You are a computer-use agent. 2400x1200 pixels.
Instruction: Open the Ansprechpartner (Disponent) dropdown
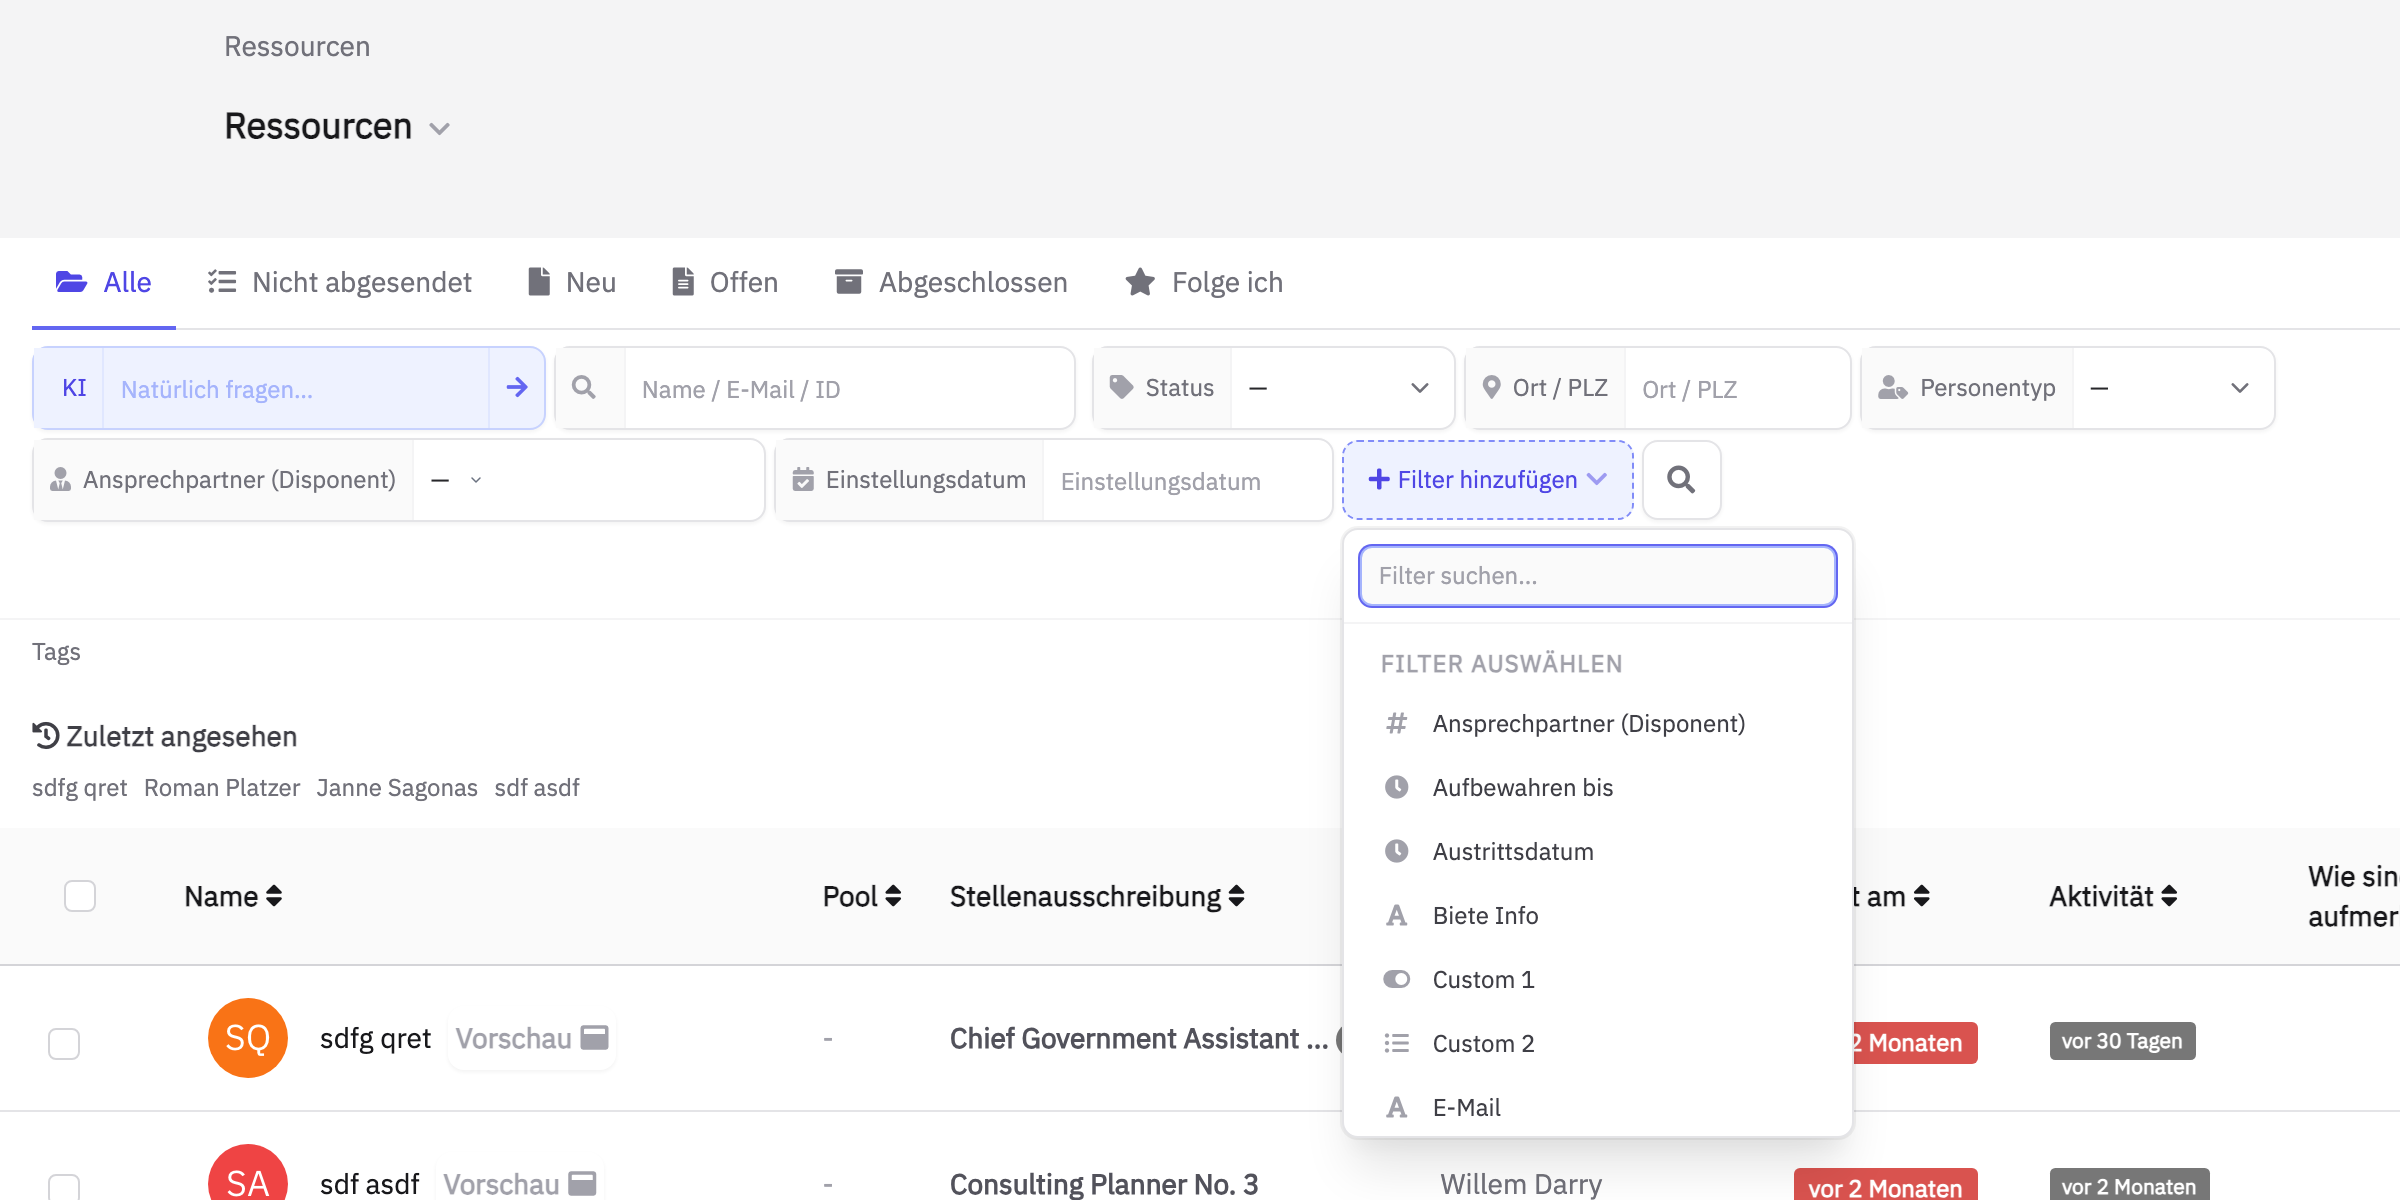coord(588,480)
